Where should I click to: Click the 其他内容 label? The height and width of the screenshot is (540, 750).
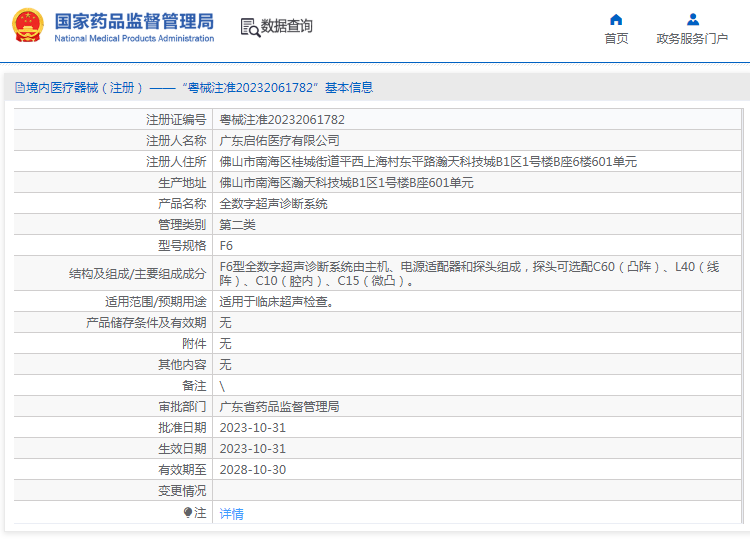pos(182,365)
